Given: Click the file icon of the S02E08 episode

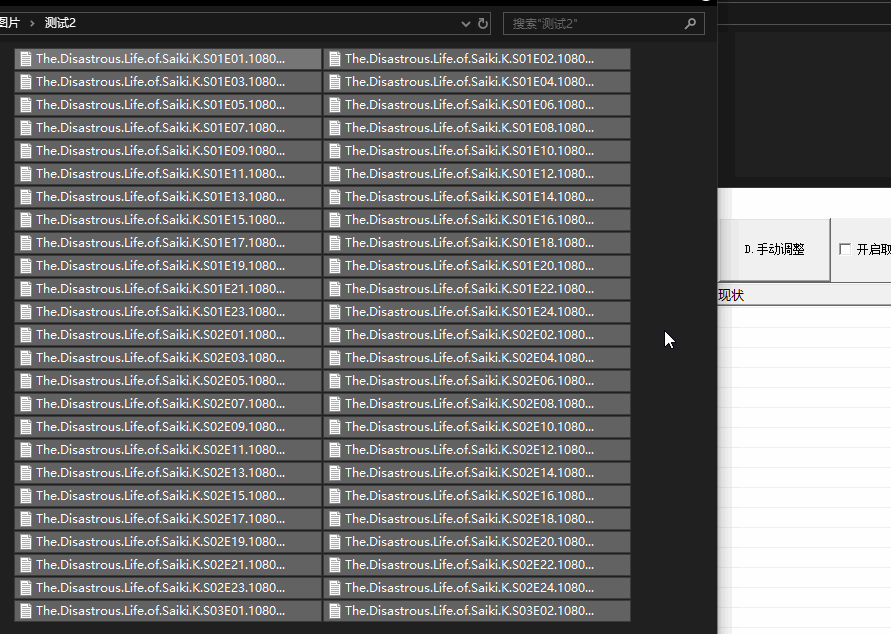Looking at the screenshot, I should [335, 404].
